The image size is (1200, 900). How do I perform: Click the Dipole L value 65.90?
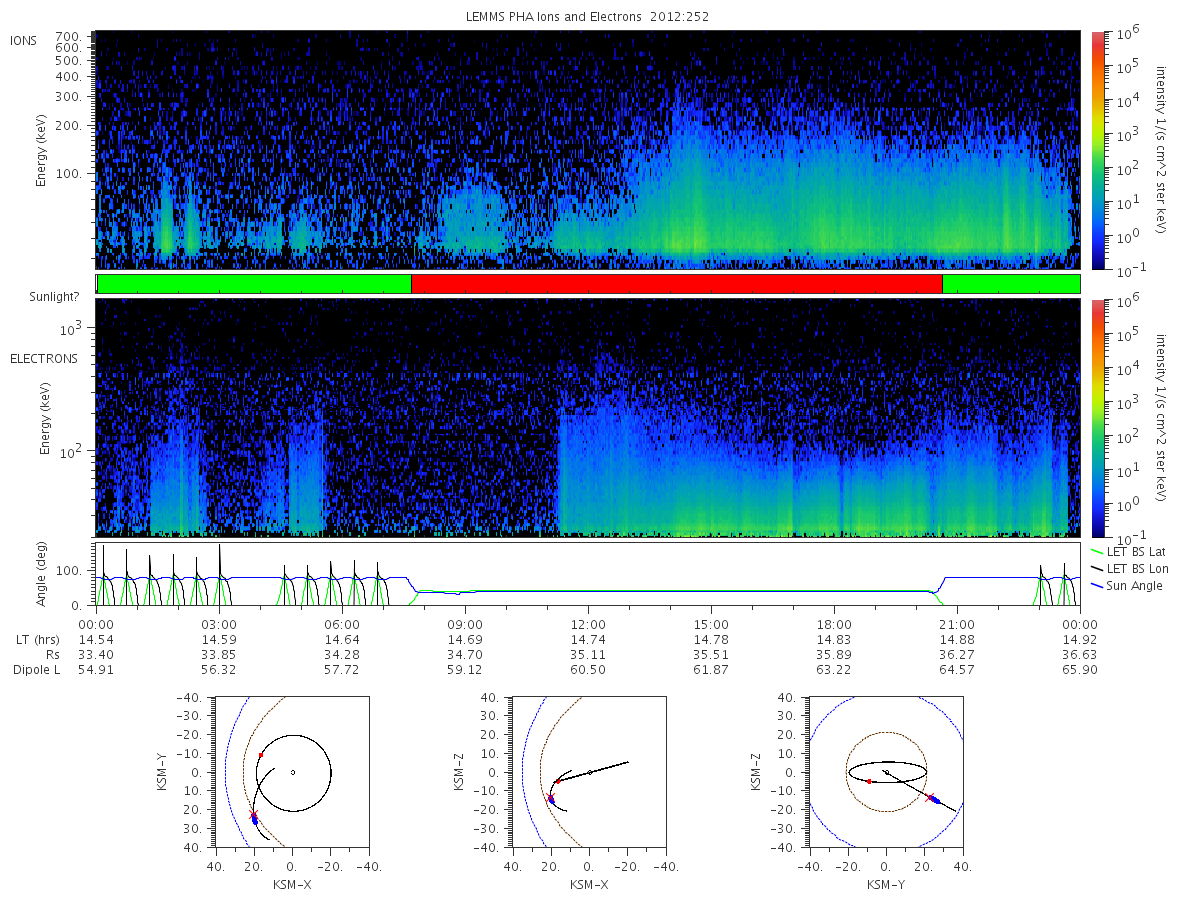click(1080, 670)
